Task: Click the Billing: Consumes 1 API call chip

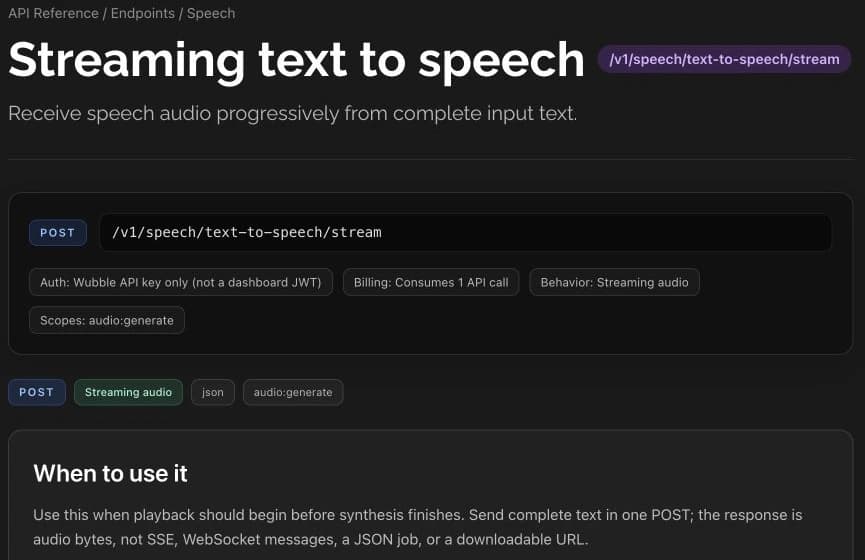Action: tap(431, 282)
